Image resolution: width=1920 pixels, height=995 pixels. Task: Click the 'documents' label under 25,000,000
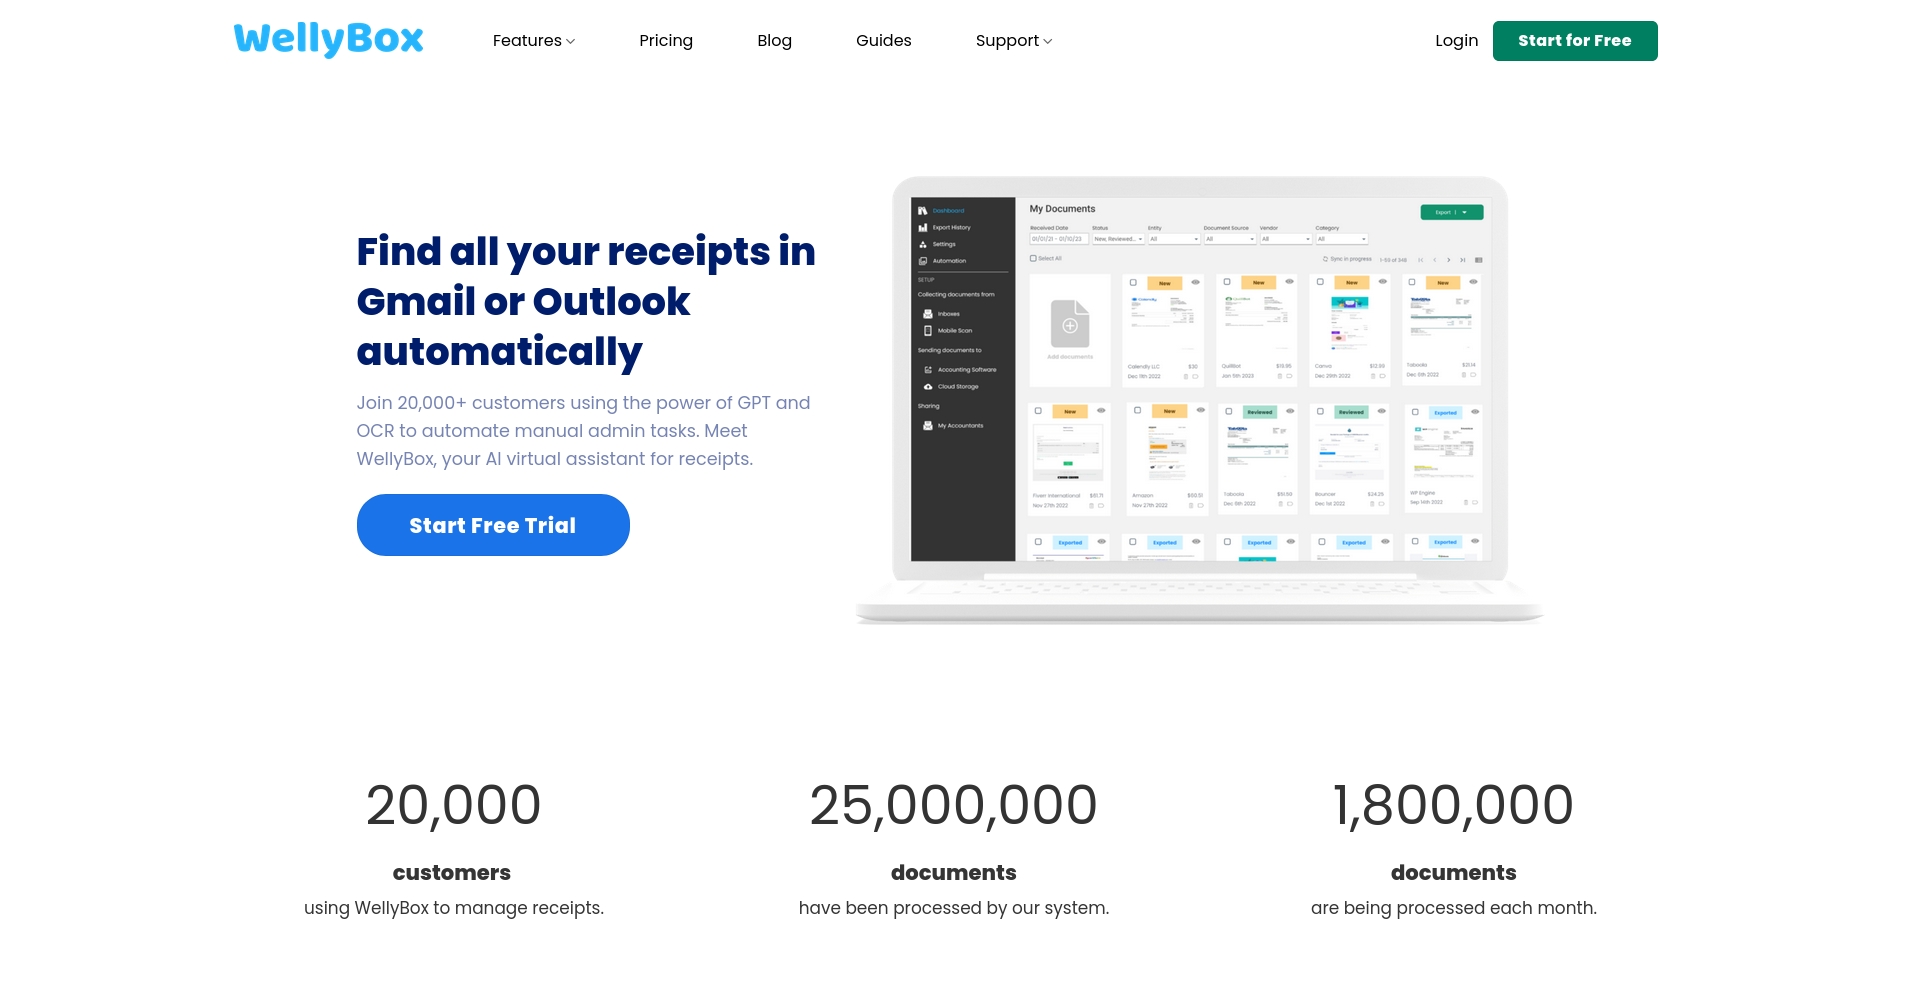pyautogui.click(x=954, y=873)
